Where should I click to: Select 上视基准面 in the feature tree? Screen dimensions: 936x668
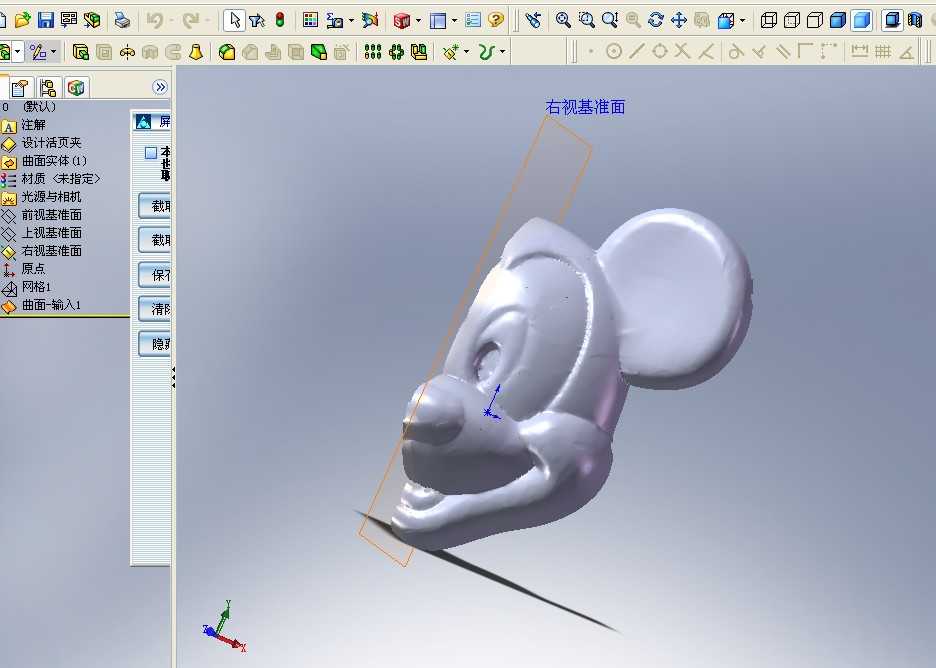point(51,232)
